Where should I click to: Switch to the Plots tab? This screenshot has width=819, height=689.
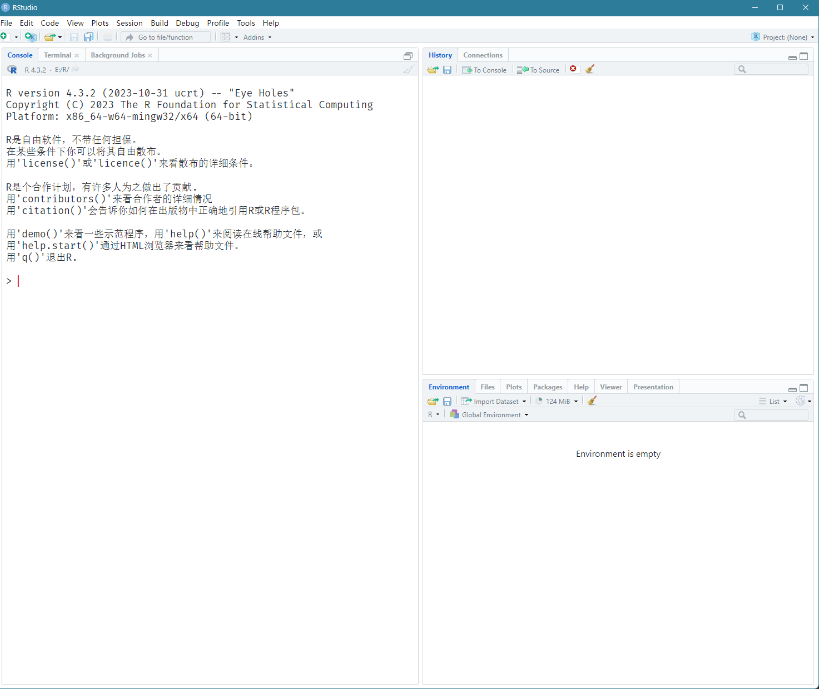click(514, 387)
